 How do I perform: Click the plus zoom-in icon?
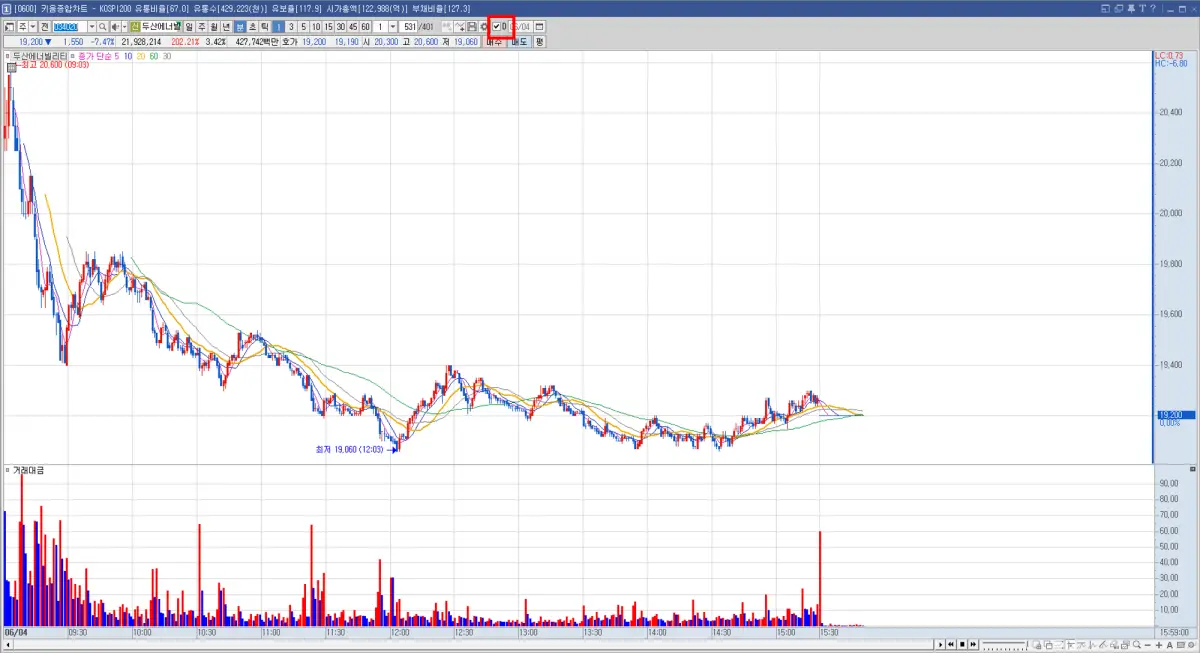pyautogui.click(x=1159, y=645)
